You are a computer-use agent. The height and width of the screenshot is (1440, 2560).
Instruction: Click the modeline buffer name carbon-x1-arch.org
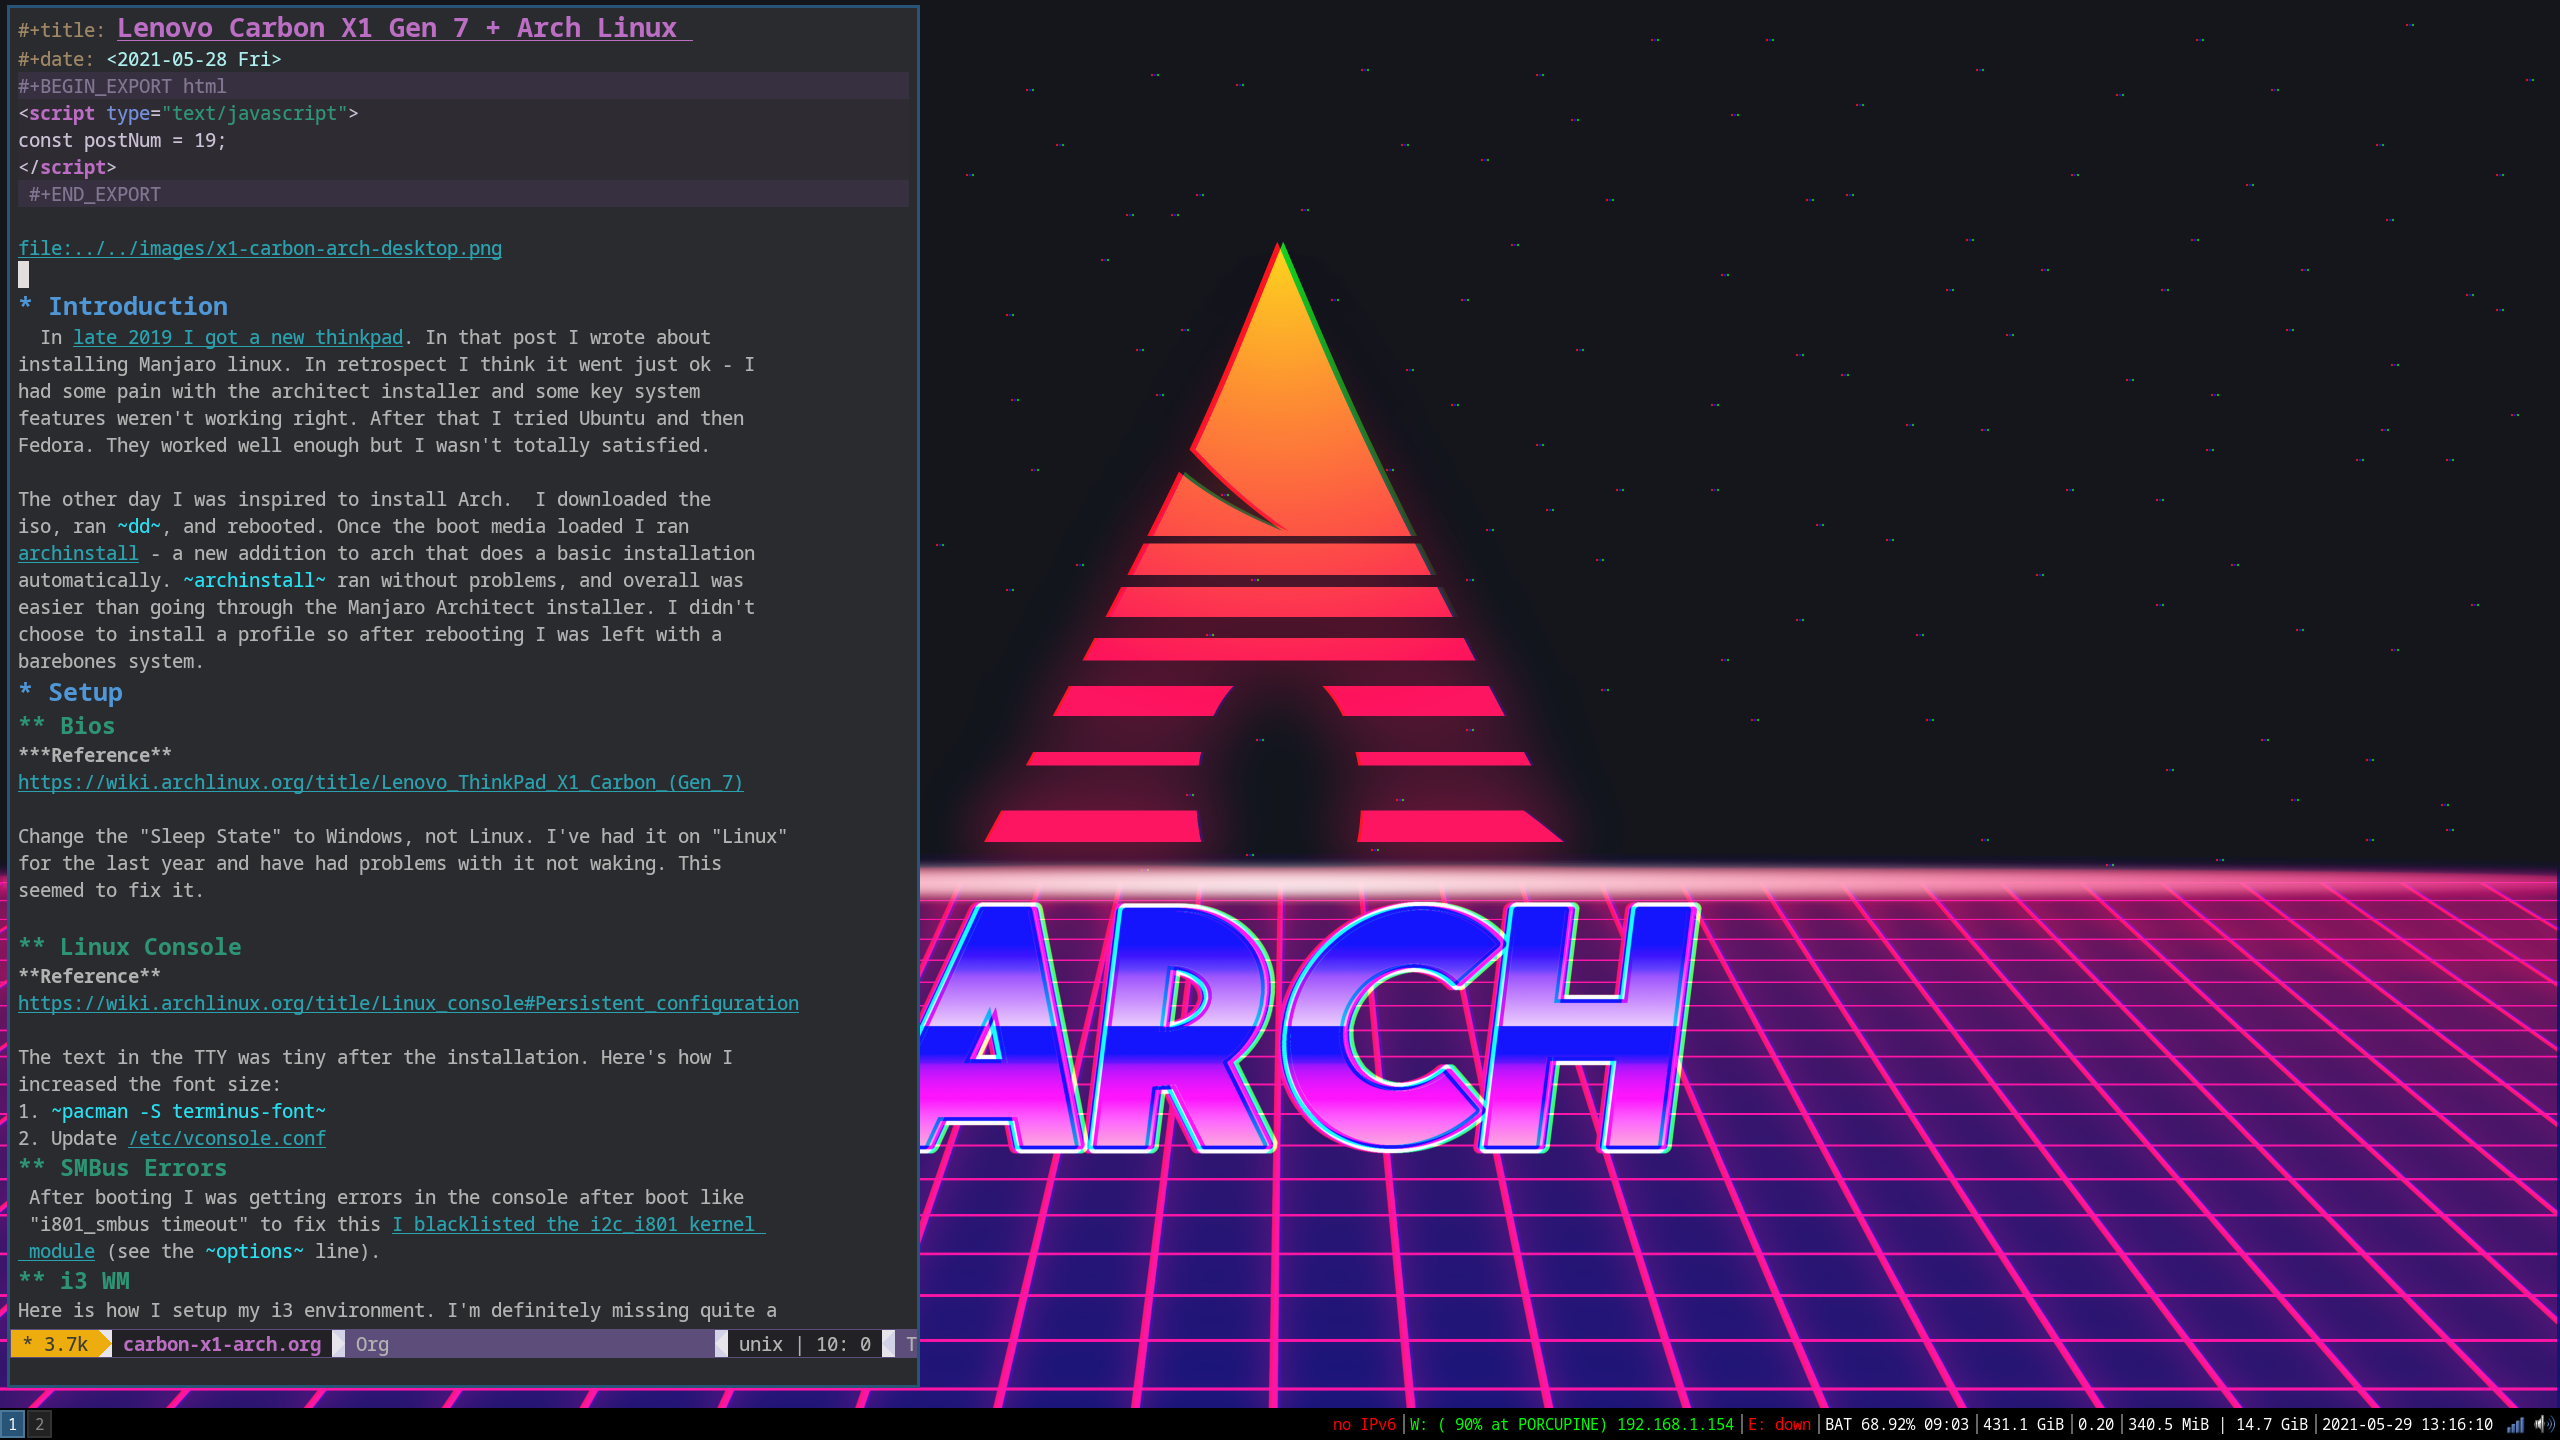[222, 1344]
